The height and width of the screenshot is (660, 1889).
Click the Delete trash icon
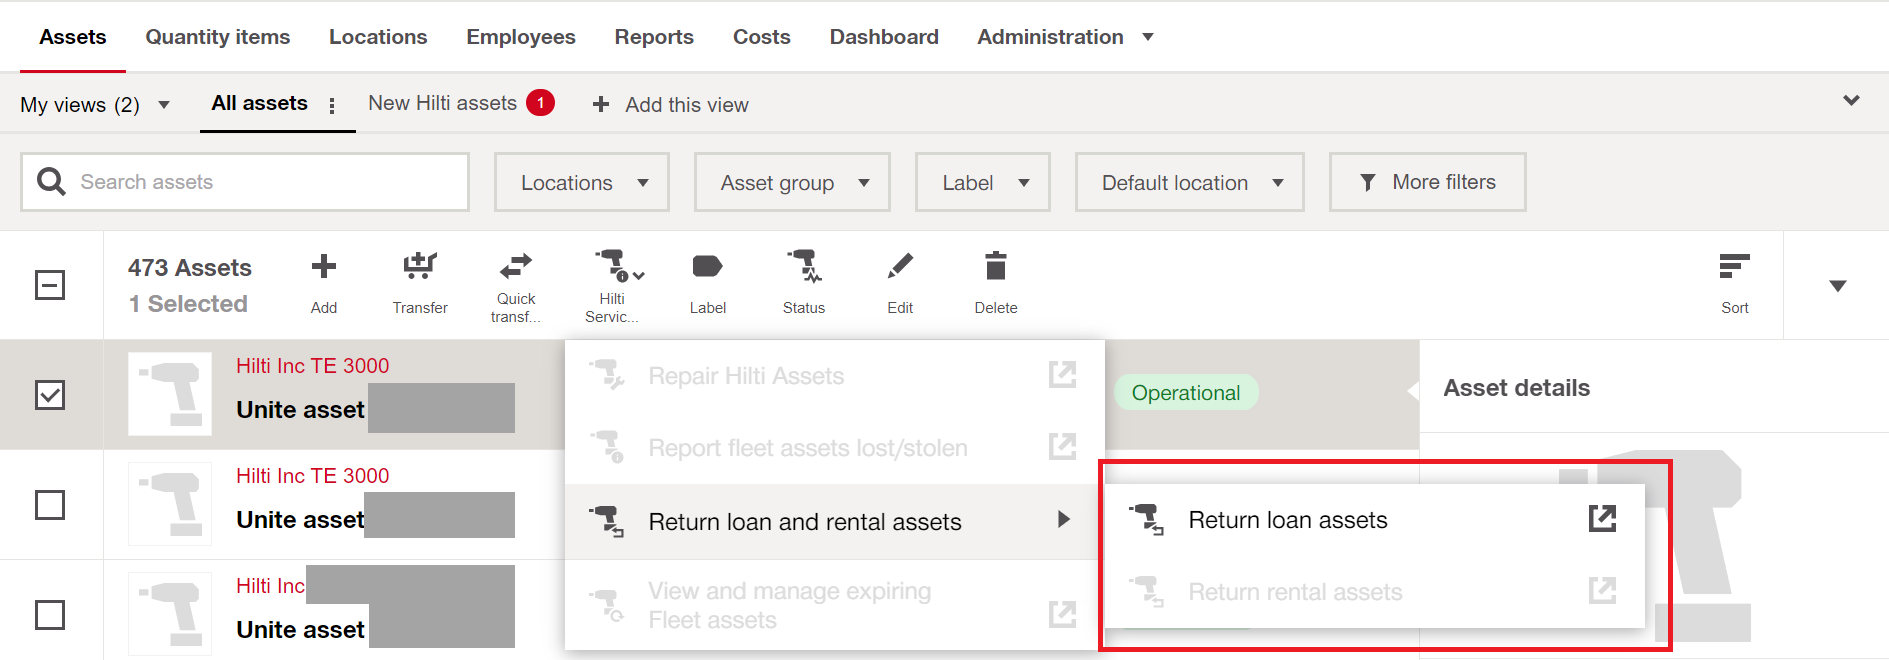click(x=996, y=266)
